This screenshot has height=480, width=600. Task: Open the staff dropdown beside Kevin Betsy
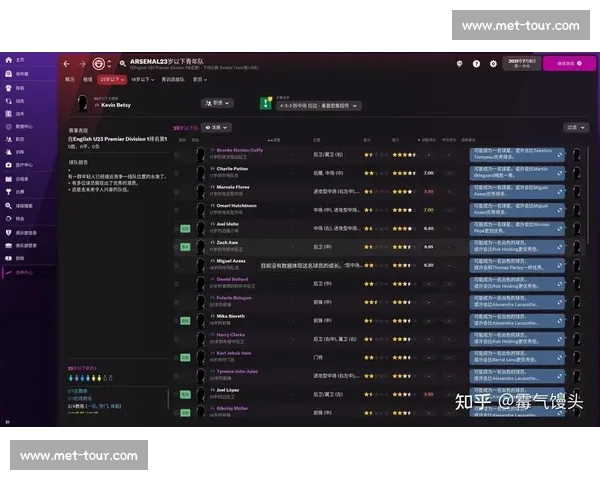click(x=217, y=103)
